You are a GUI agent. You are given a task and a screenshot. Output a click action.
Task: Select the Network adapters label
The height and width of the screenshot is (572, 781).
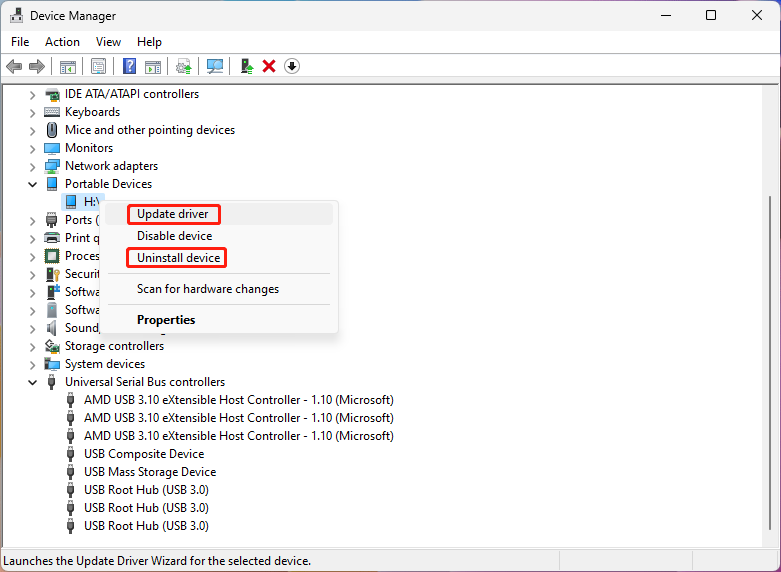[112, 166]
